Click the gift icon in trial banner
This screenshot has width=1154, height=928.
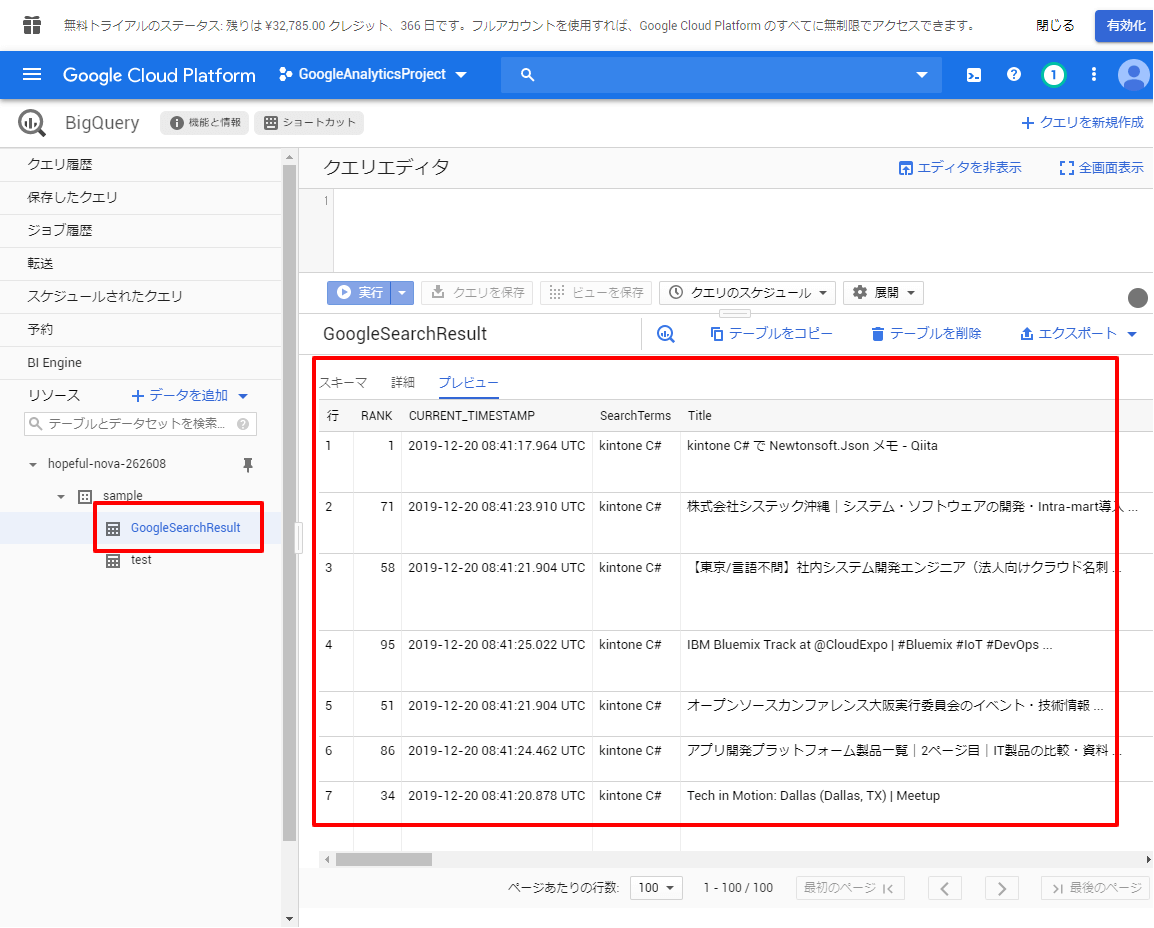coord(32,25)
